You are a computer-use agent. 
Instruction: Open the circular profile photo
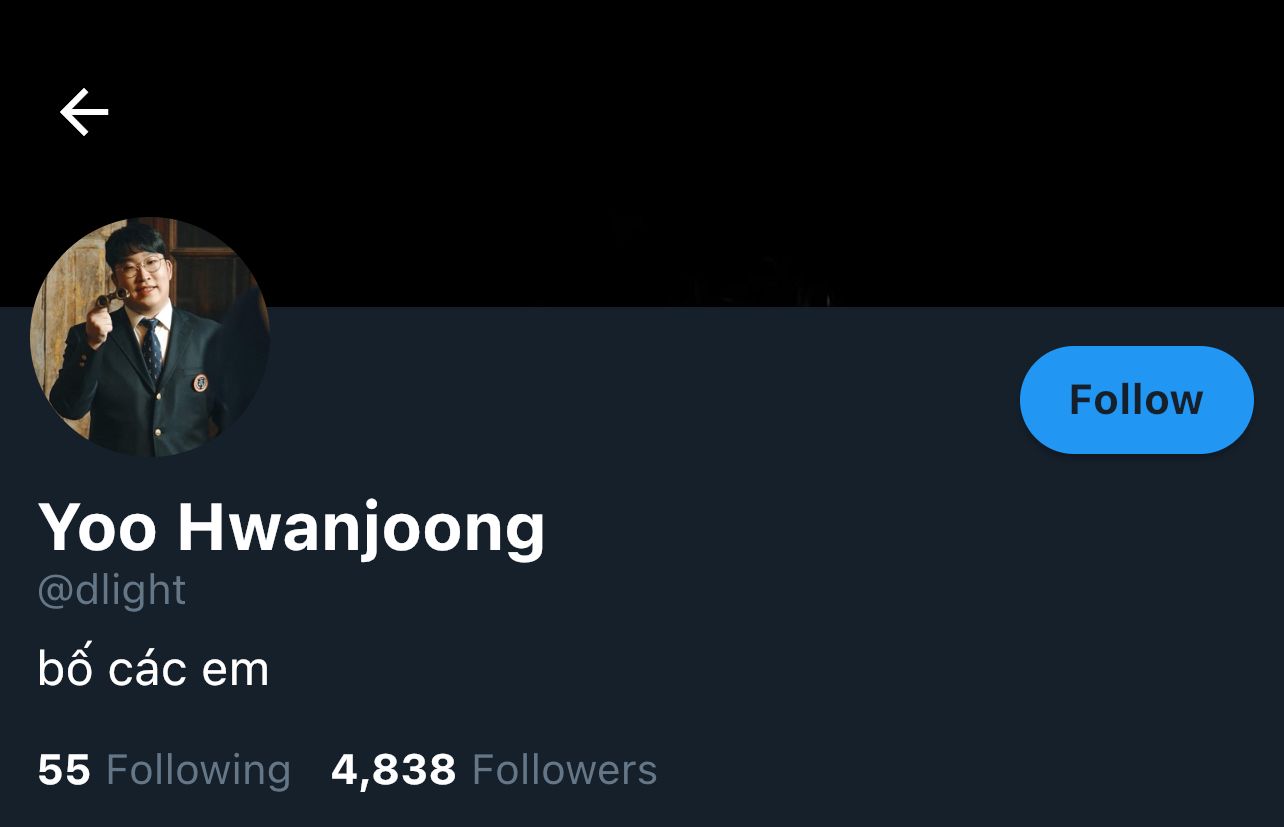coord(150,337)
